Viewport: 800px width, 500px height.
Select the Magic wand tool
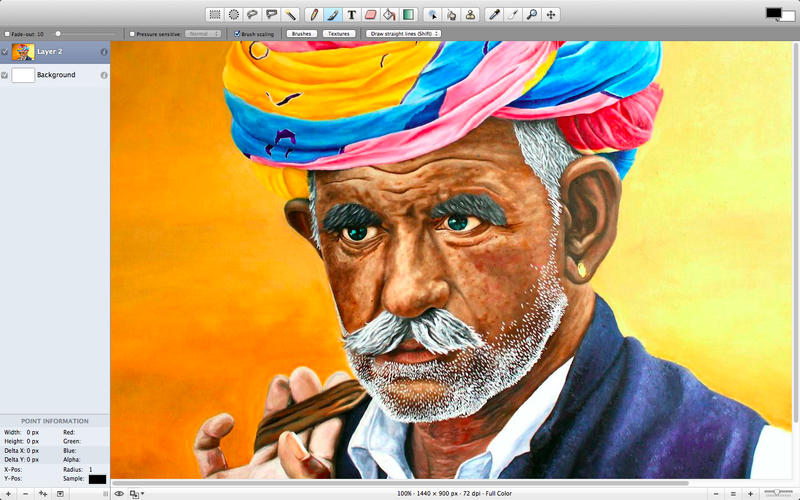290,15
